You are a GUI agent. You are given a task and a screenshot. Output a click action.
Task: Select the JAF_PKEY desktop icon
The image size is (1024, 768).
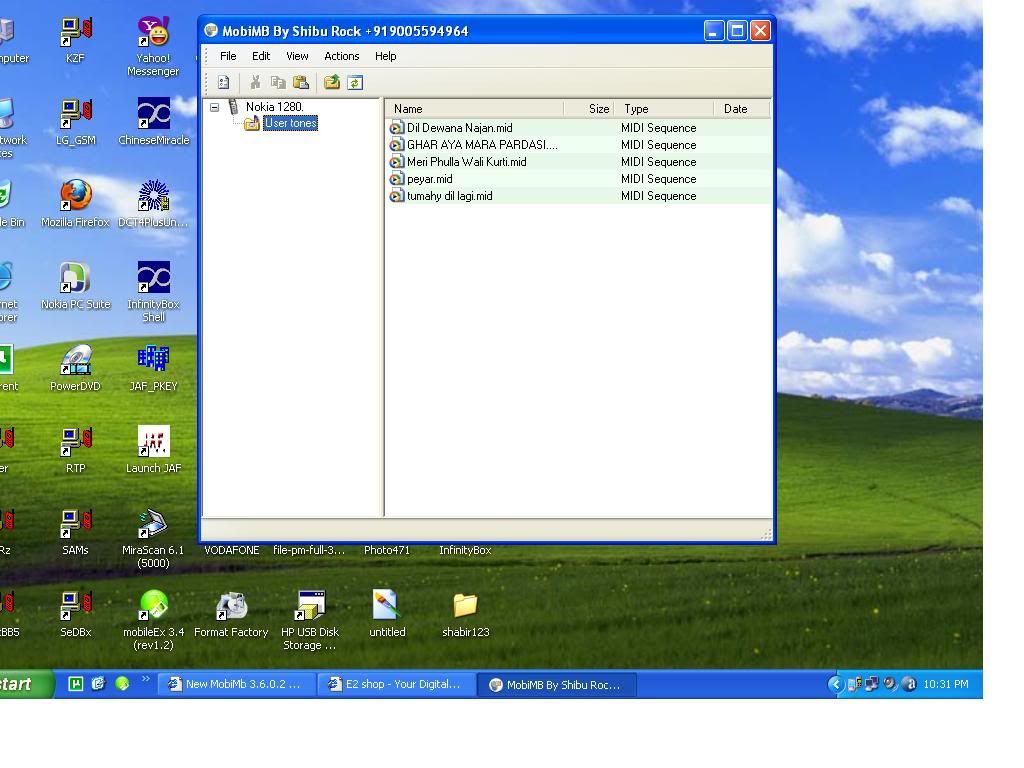153,368
